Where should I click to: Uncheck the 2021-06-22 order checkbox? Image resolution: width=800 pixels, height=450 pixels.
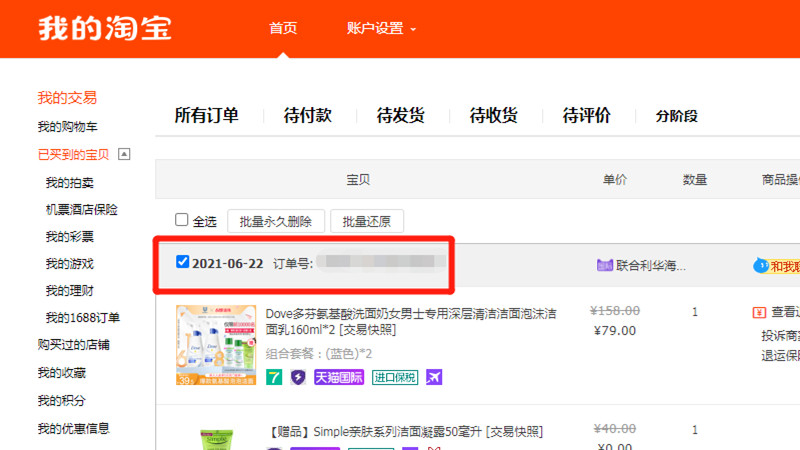point(182,262)
